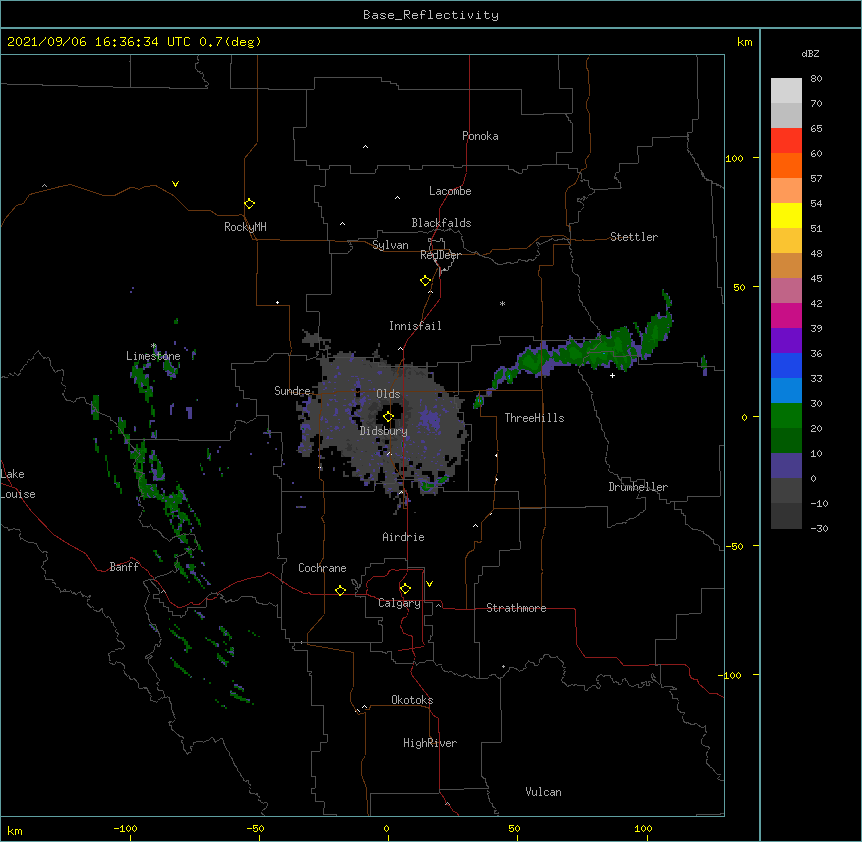Pick the yellow 51–54 dBZ swatch
The image size is (862, 842).
pos(786,215)
